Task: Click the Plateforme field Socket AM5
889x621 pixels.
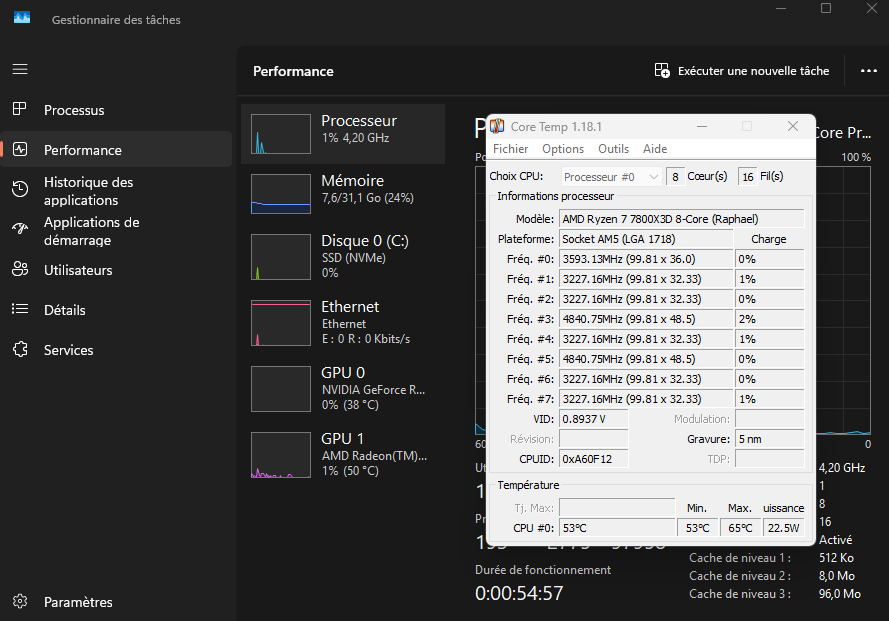Action: tap(646, 239)
